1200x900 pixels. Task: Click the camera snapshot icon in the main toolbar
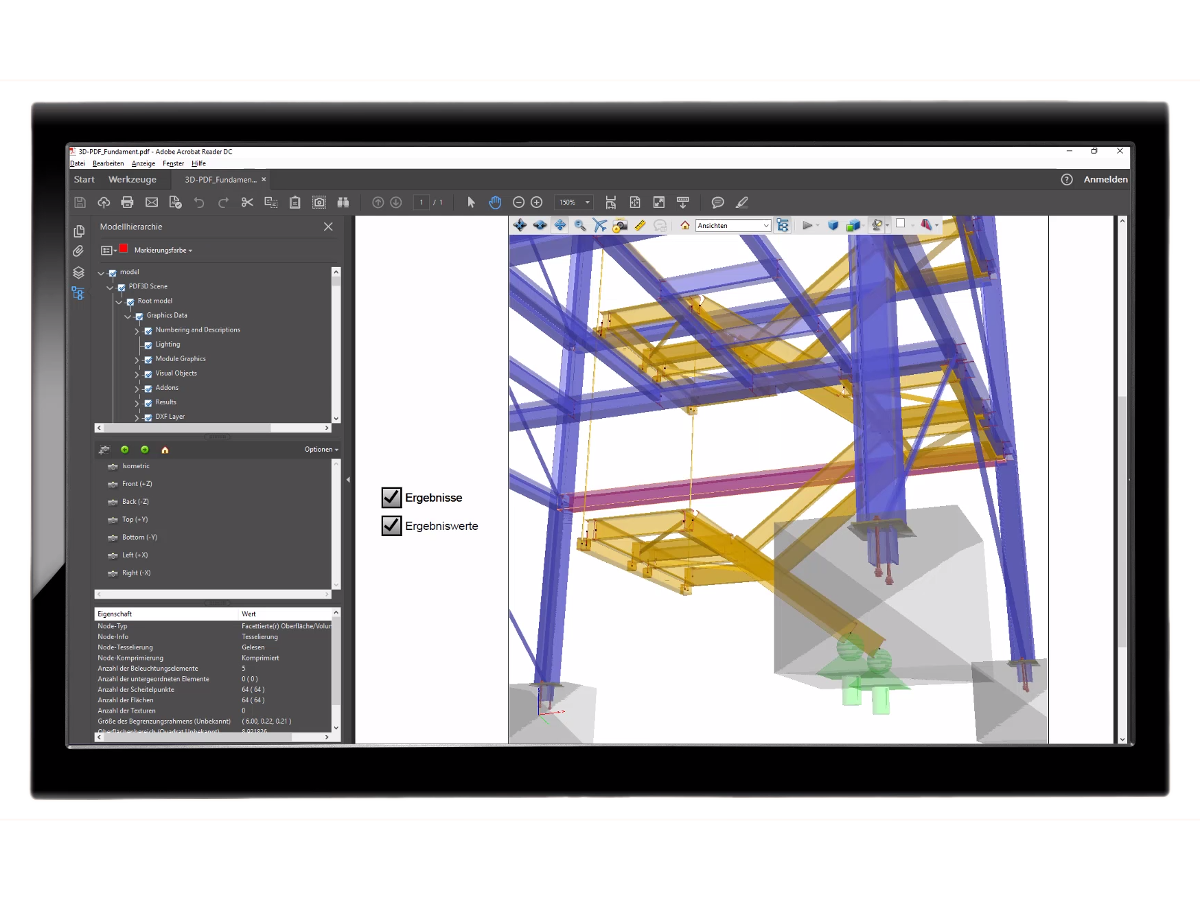(319, 202)
